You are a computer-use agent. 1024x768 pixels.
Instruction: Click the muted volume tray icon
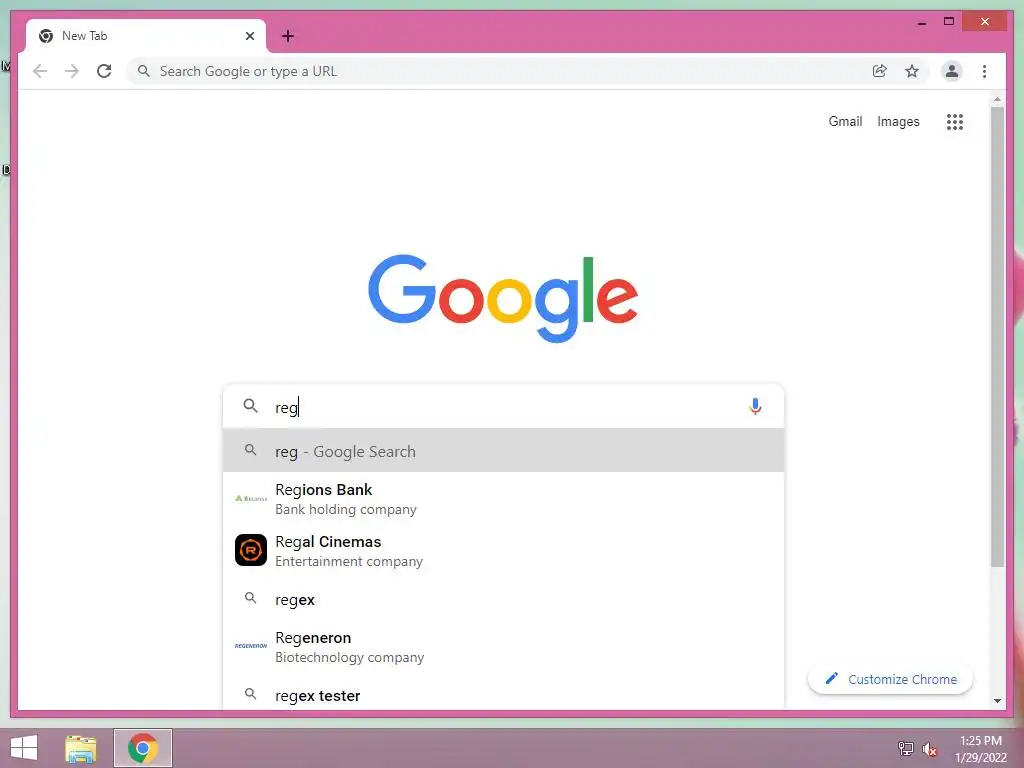point(929,748)
